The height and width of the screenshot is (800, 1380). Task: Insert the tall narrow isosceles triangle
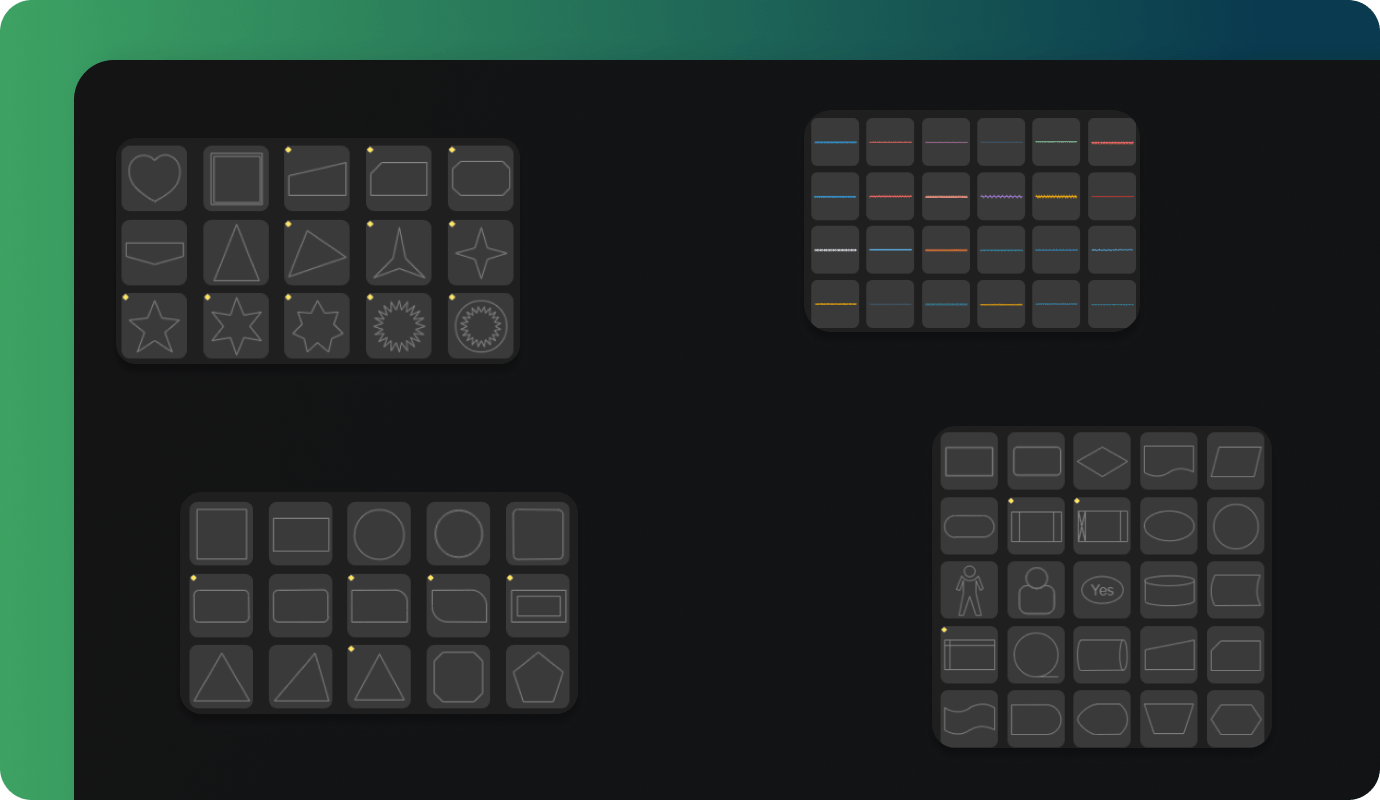pos(236,252)
